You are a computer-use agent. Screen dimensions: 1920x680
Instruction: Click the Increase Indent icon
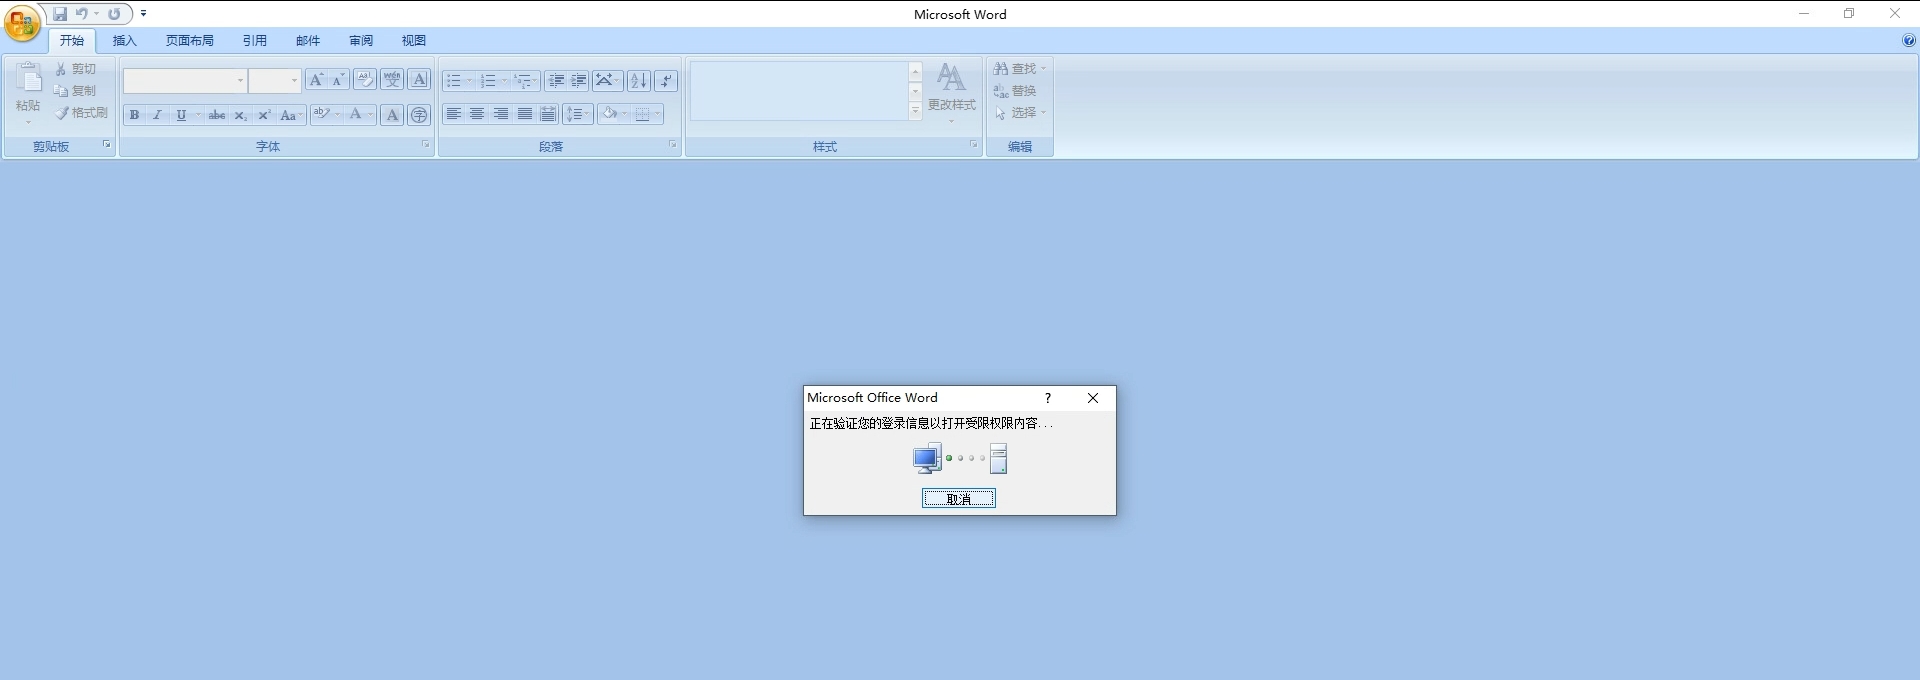(x=578, y=80)
